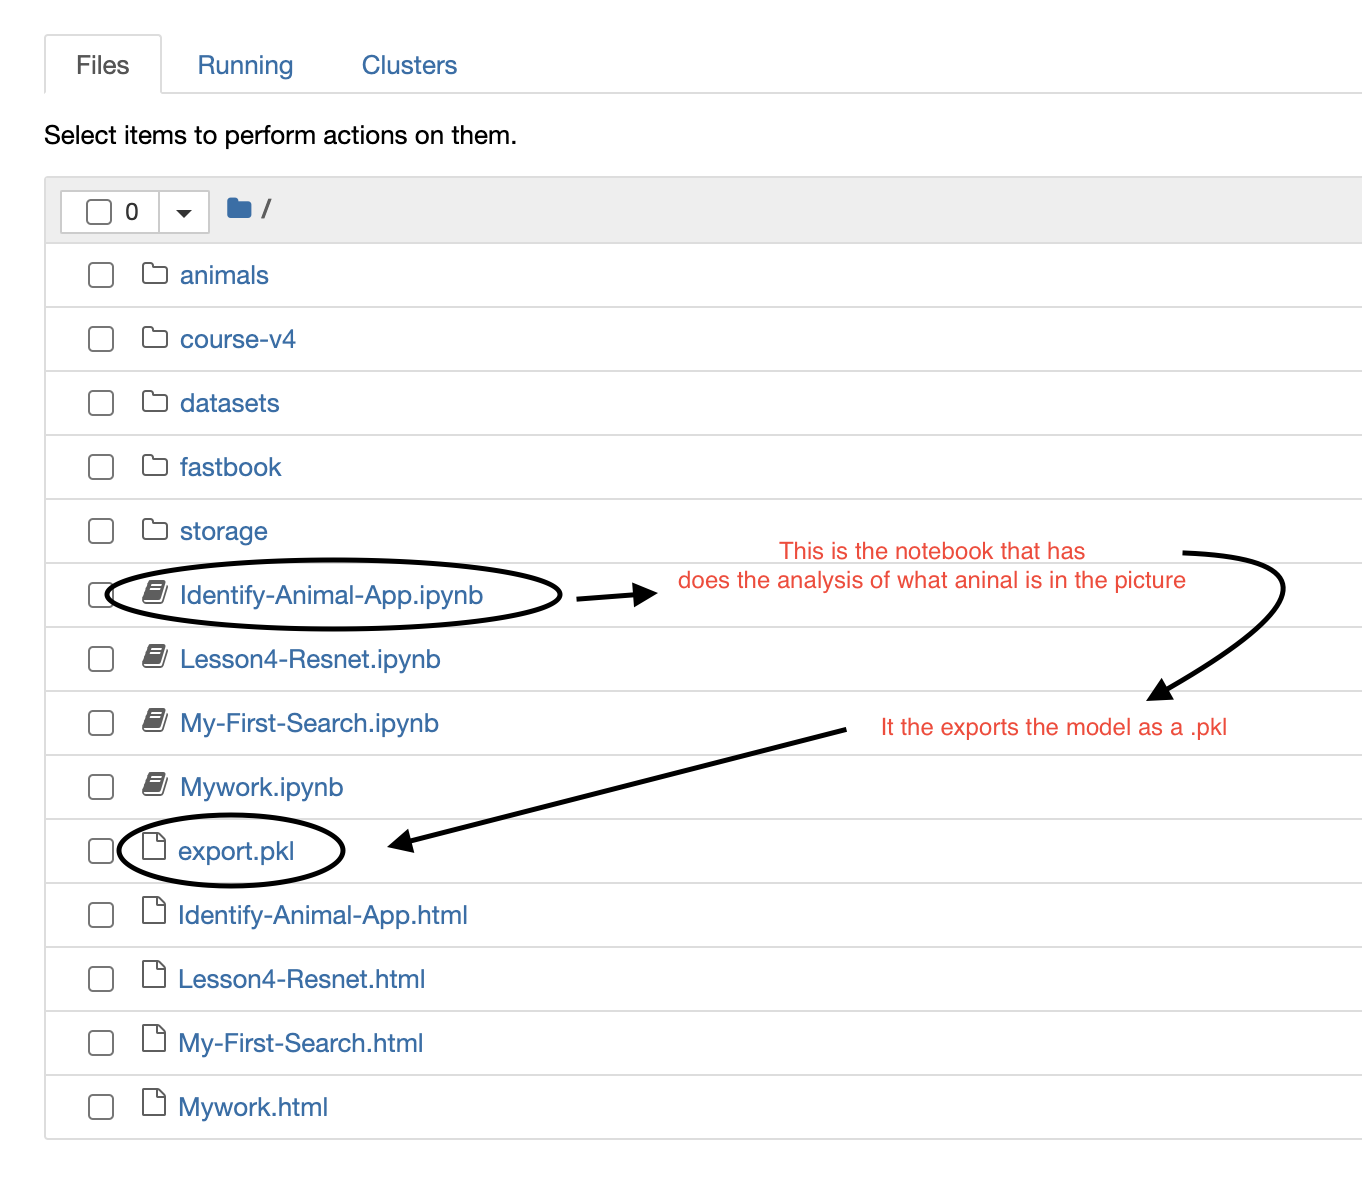Select the My-First-Search.html checkbox

point(101,1043)
